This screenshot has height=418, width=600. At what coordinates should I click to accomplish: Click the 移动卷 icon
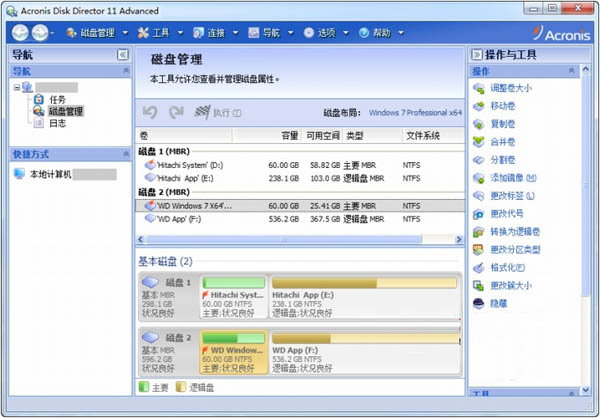(x=479, y=106)
